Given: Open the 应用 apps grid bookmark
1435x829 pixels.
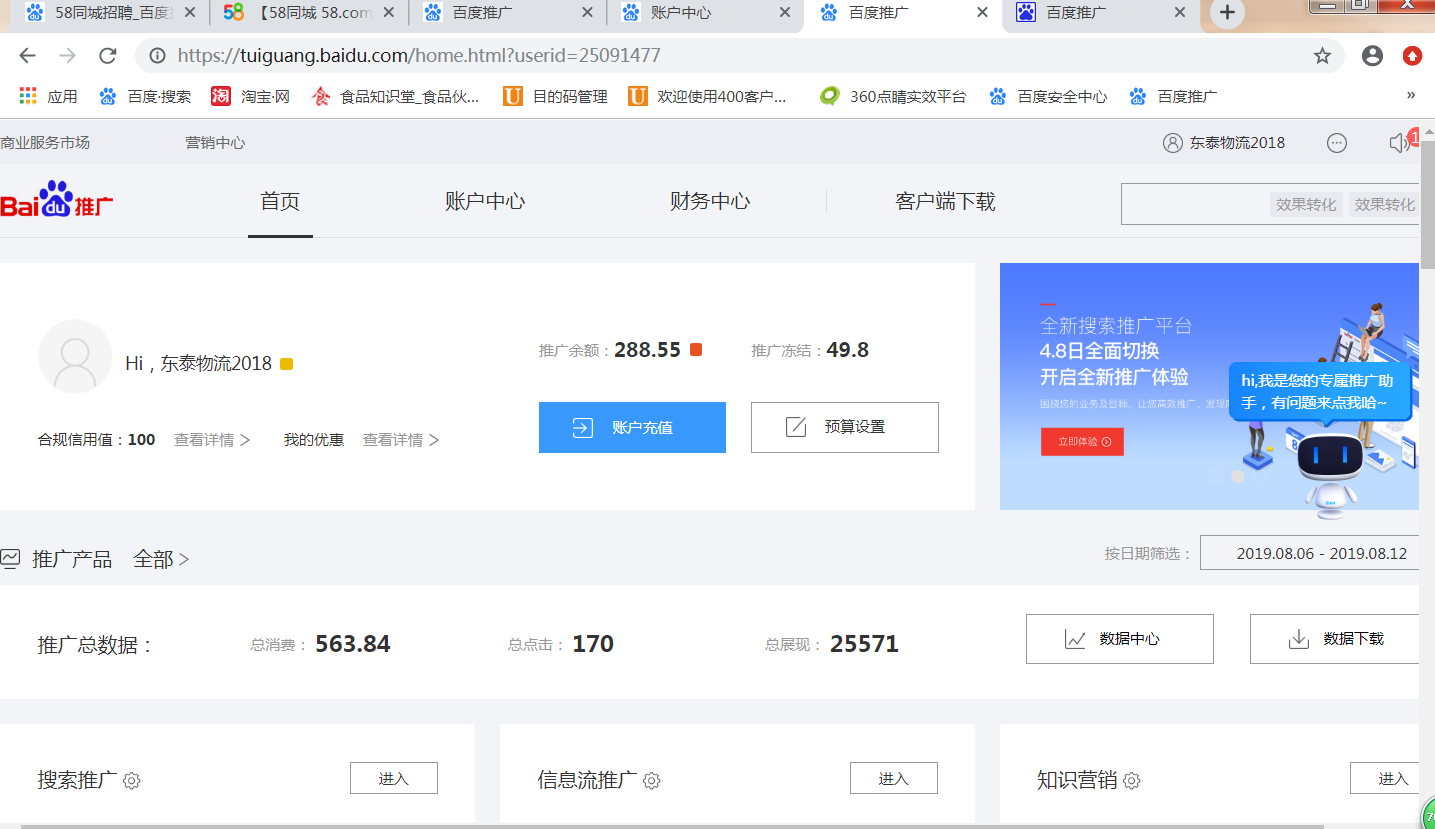Looking at the screenshot, I should [x=48, y=97].
